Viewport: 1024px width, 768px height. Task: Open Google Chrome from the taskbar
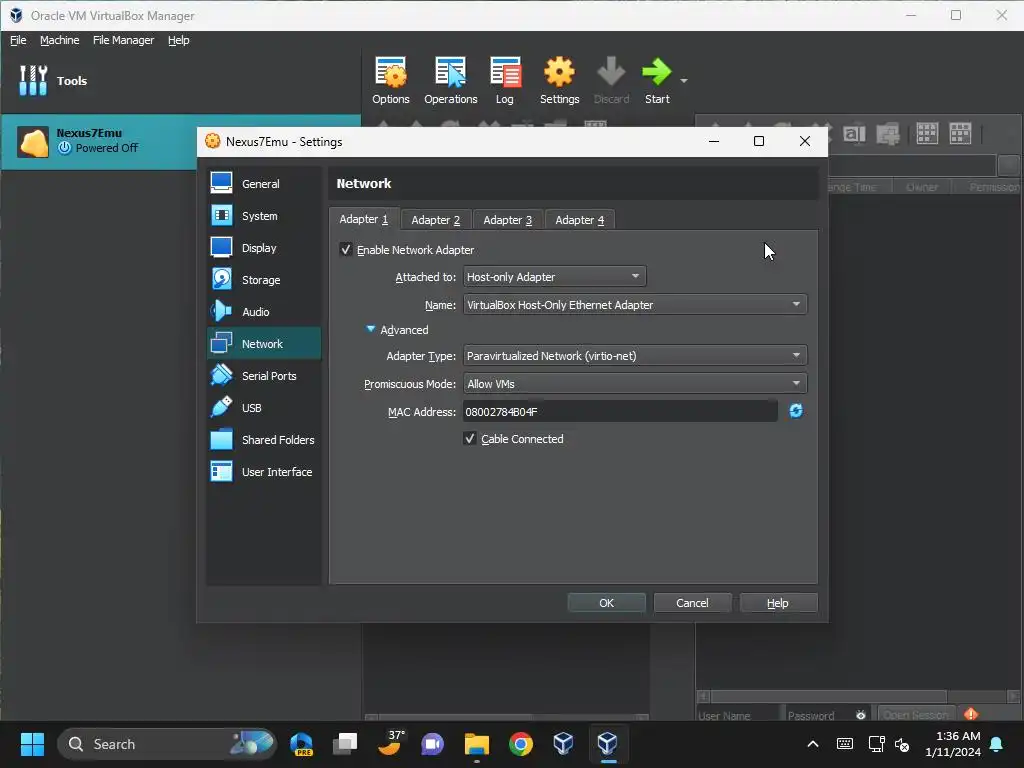[x=520, y=744]
